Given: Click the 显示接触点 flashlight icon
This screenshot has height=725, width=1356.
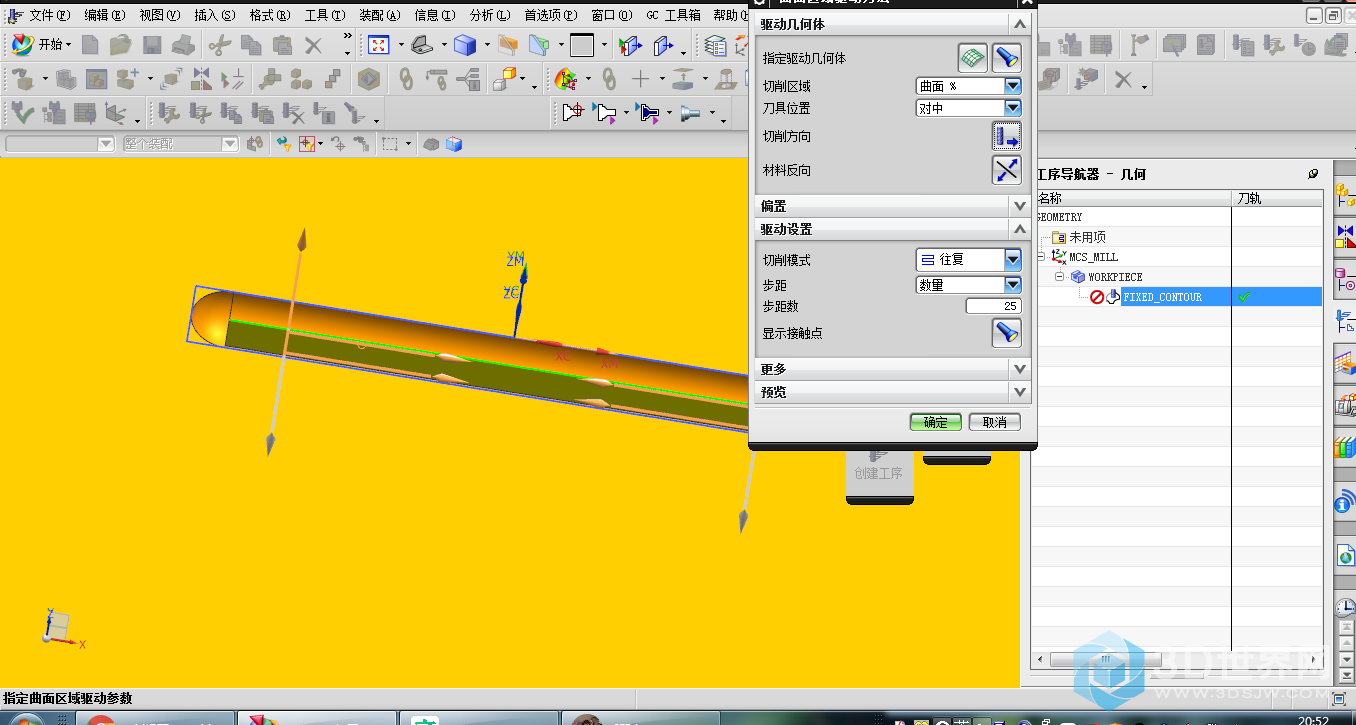Looking at the screenshot, I should point(1006,333).
